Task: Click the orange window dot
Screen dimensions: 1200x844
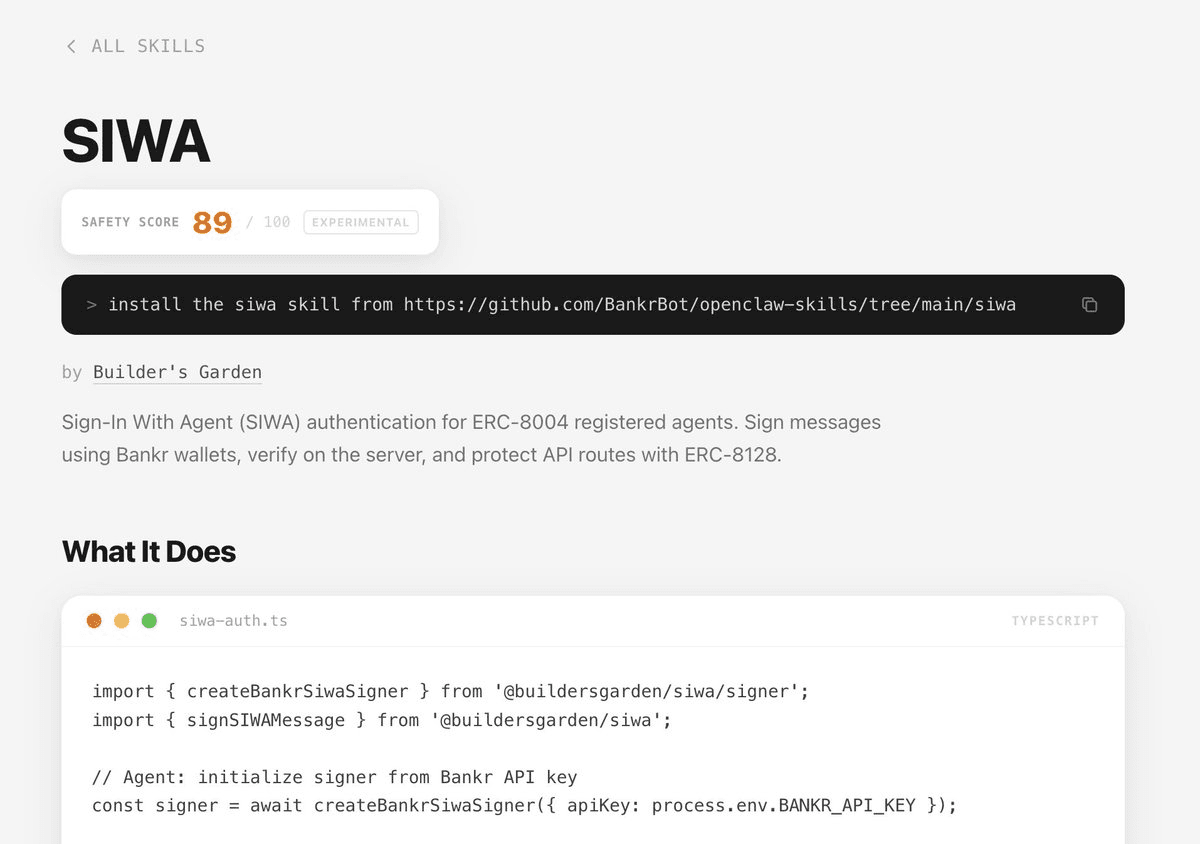Action: 94,621
